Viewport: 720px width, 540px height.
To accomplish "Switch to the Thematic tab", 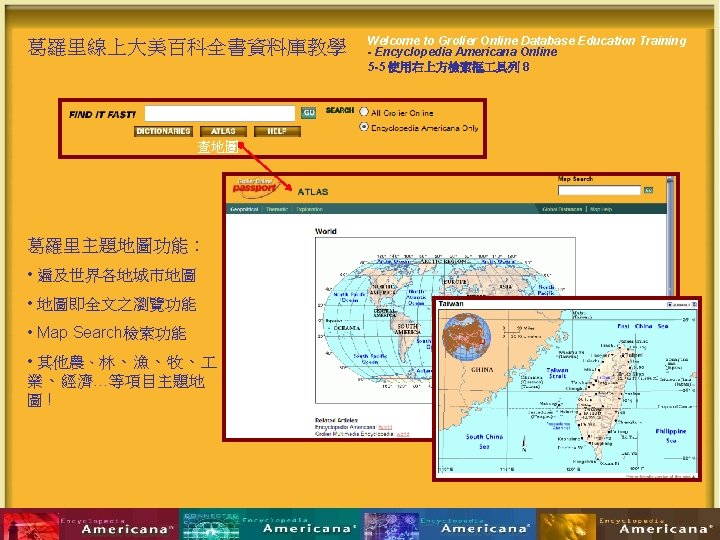I will click(x=277, y=209).
